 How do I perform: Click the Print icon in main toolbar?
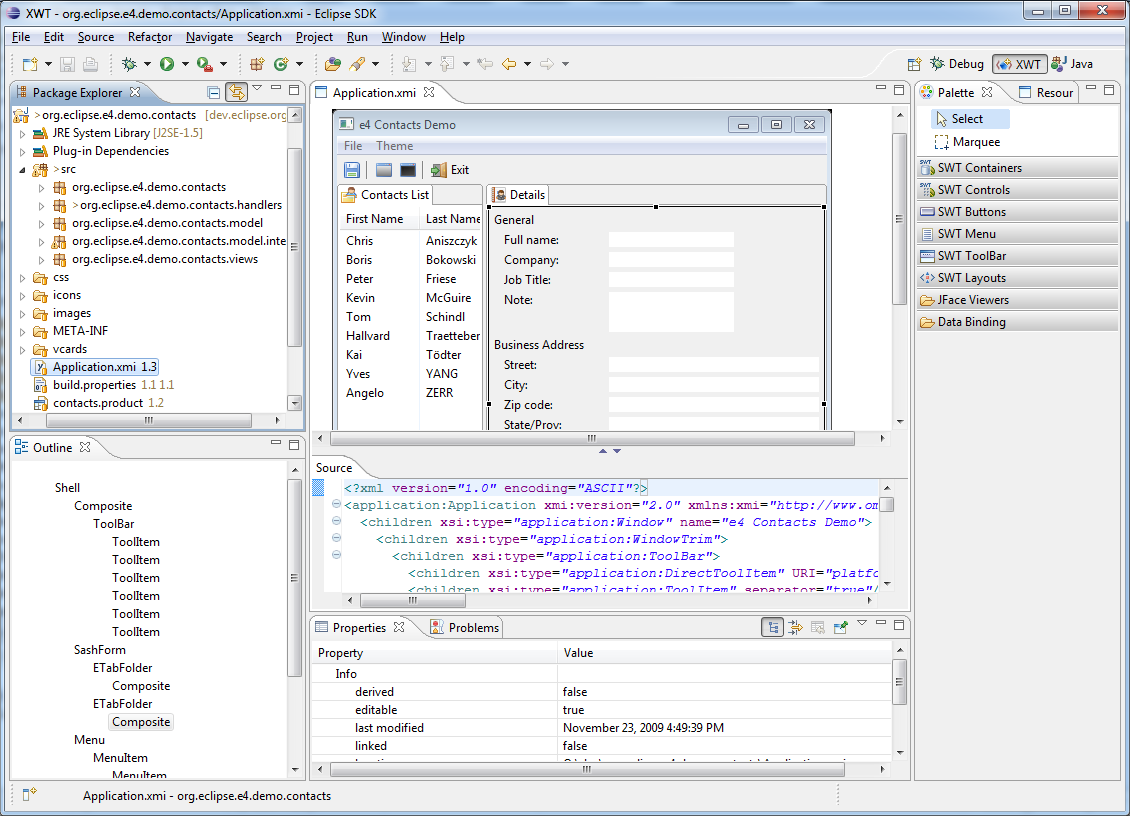[90, 64]
